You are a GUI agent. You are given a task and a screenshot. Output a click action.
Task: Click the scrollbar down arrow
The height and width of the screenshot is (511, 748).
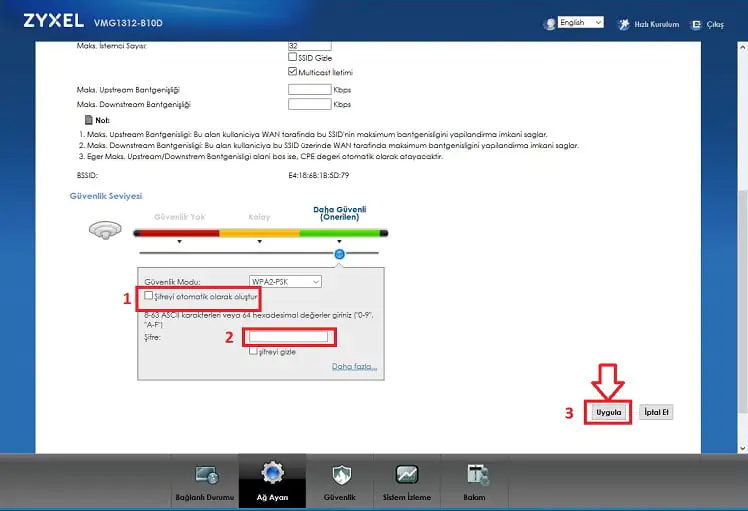pos(742,448)
